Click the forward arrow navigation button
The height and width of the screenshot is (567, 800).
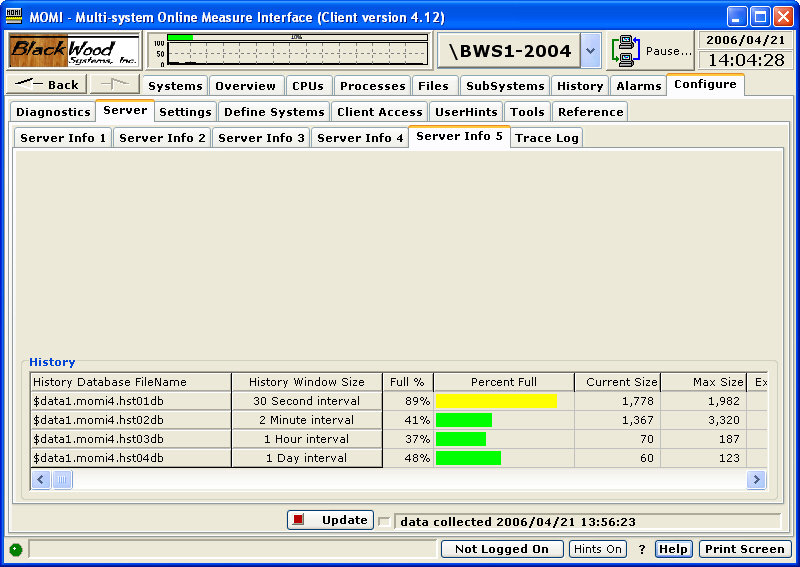(x=114, y=85)
